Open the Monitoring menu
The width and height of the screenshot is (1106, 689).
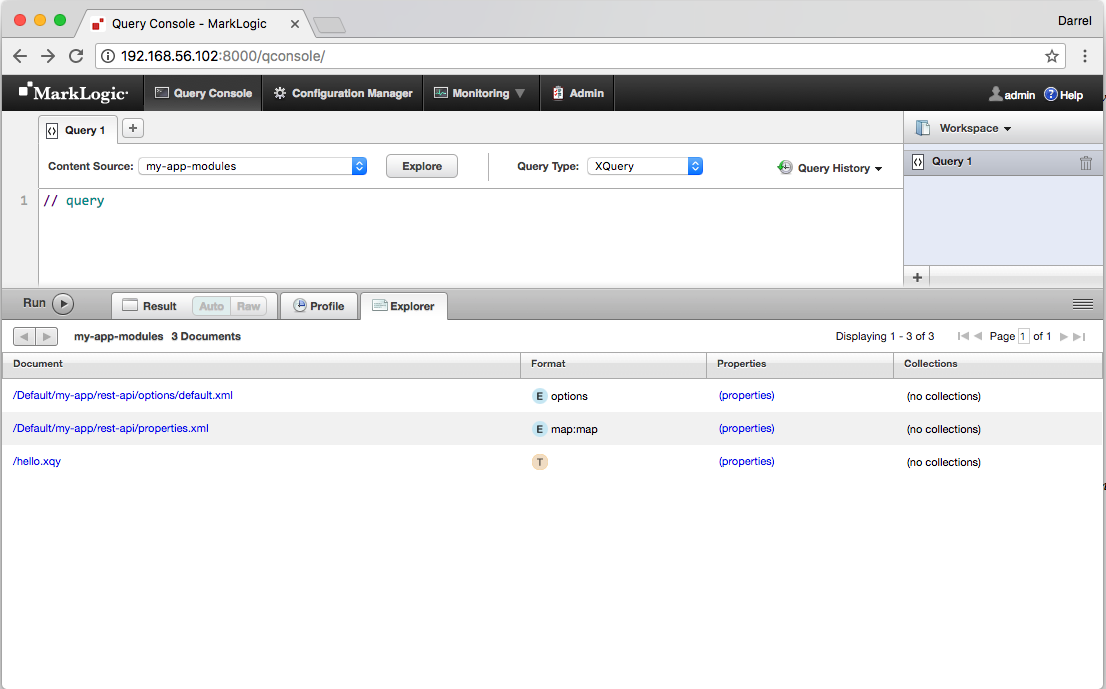[x=482, y=93]
